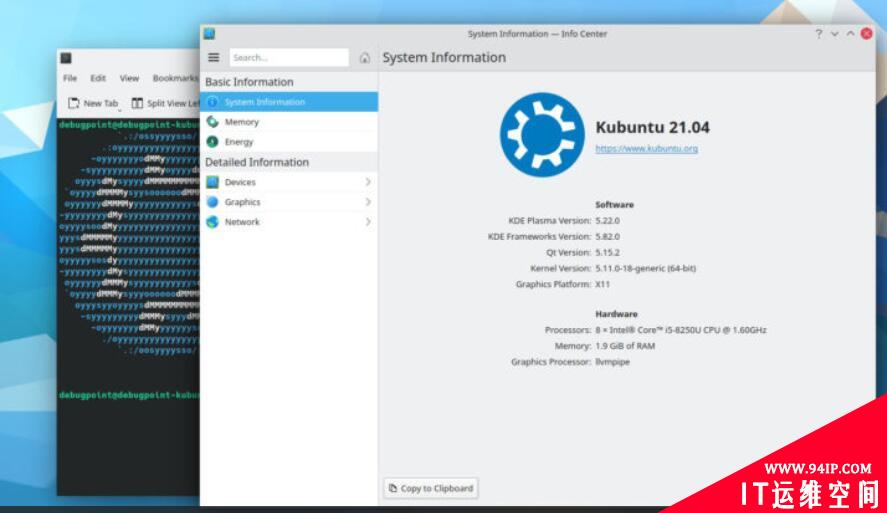Open the hamburger menu in Info Center
Screen dimensions: 887x513
coord(213,57)
